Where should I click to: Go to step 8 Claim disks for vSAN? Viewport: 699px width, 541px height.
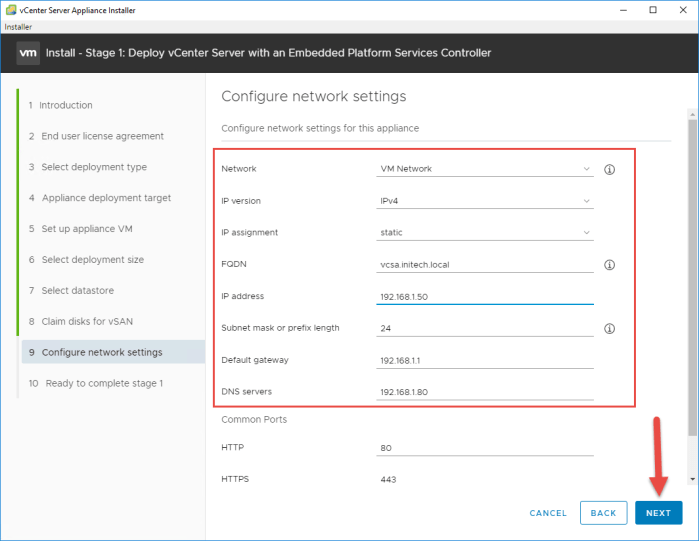[x=81, y=321]
